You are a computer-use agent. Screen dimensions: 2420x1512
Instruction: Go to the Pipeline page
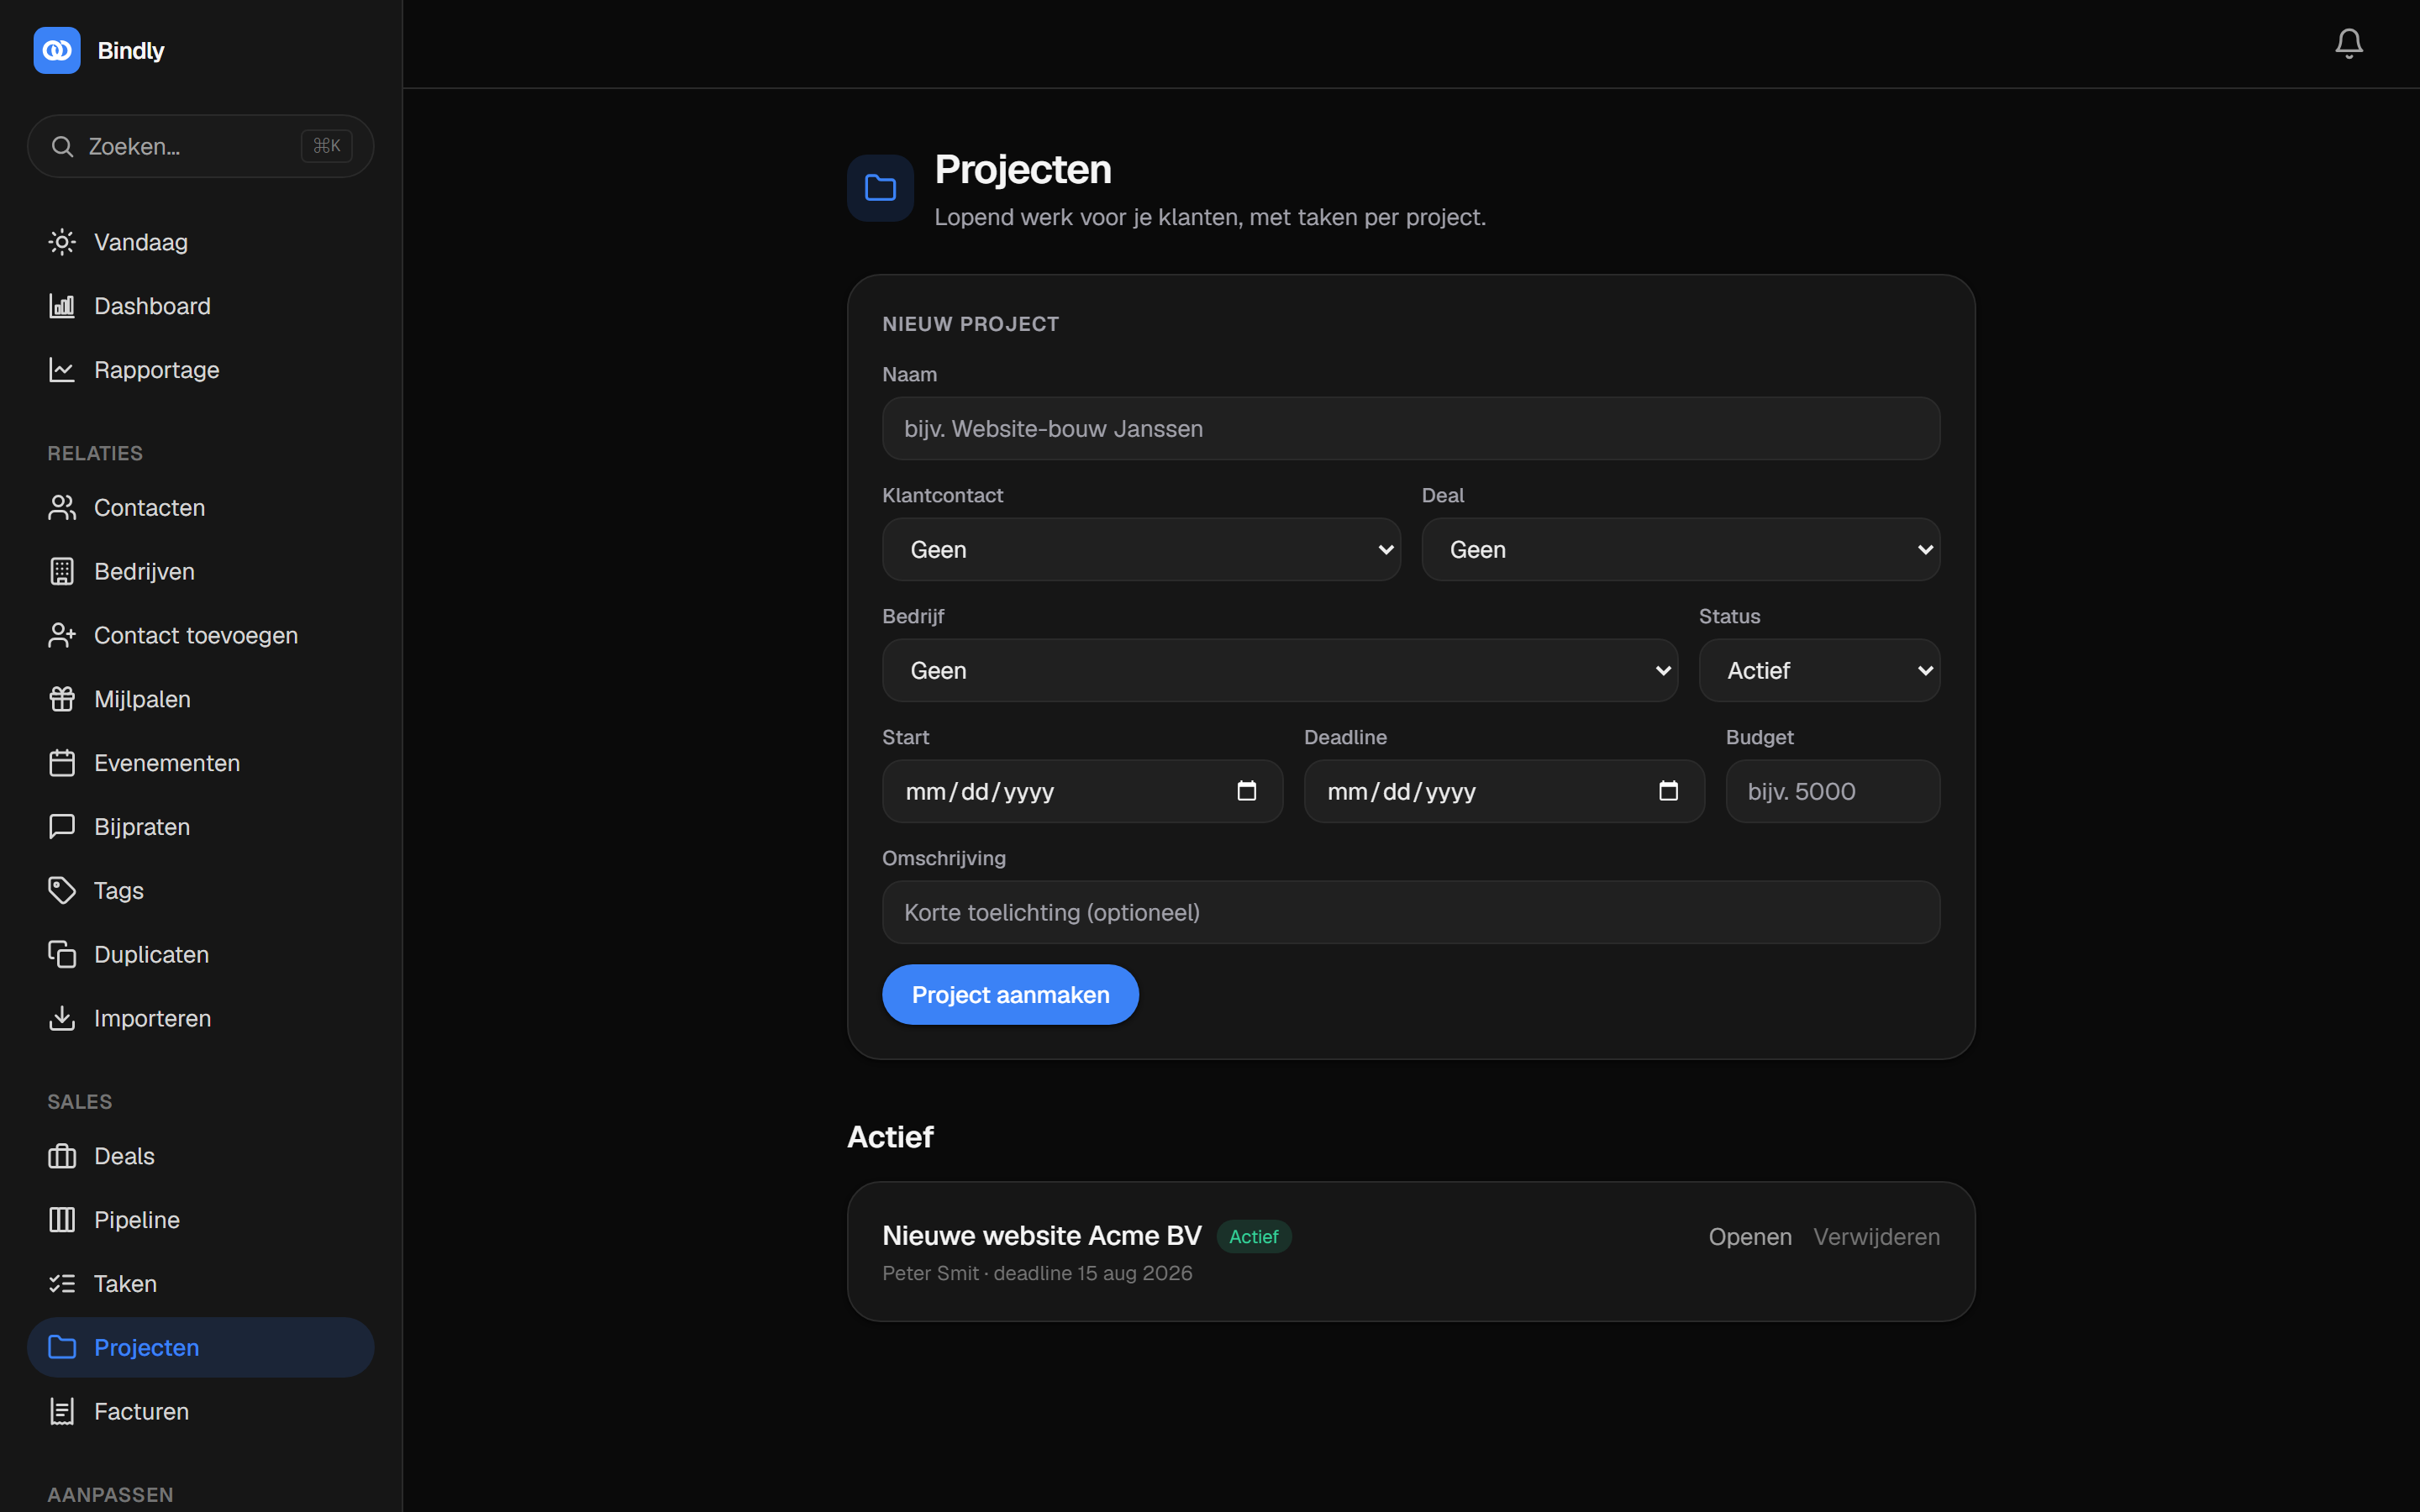pyautogui.click(x=200, y=1220)
